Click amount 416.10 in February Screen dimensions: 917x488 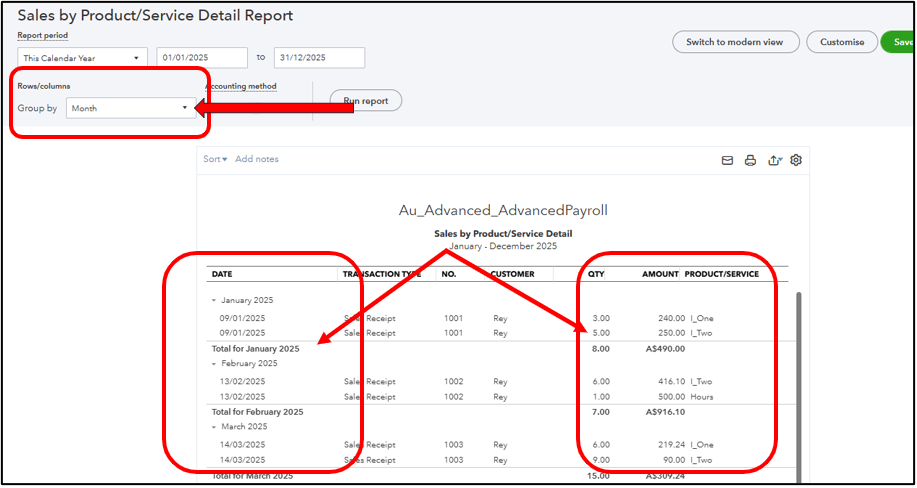click(x=671, y=382)
